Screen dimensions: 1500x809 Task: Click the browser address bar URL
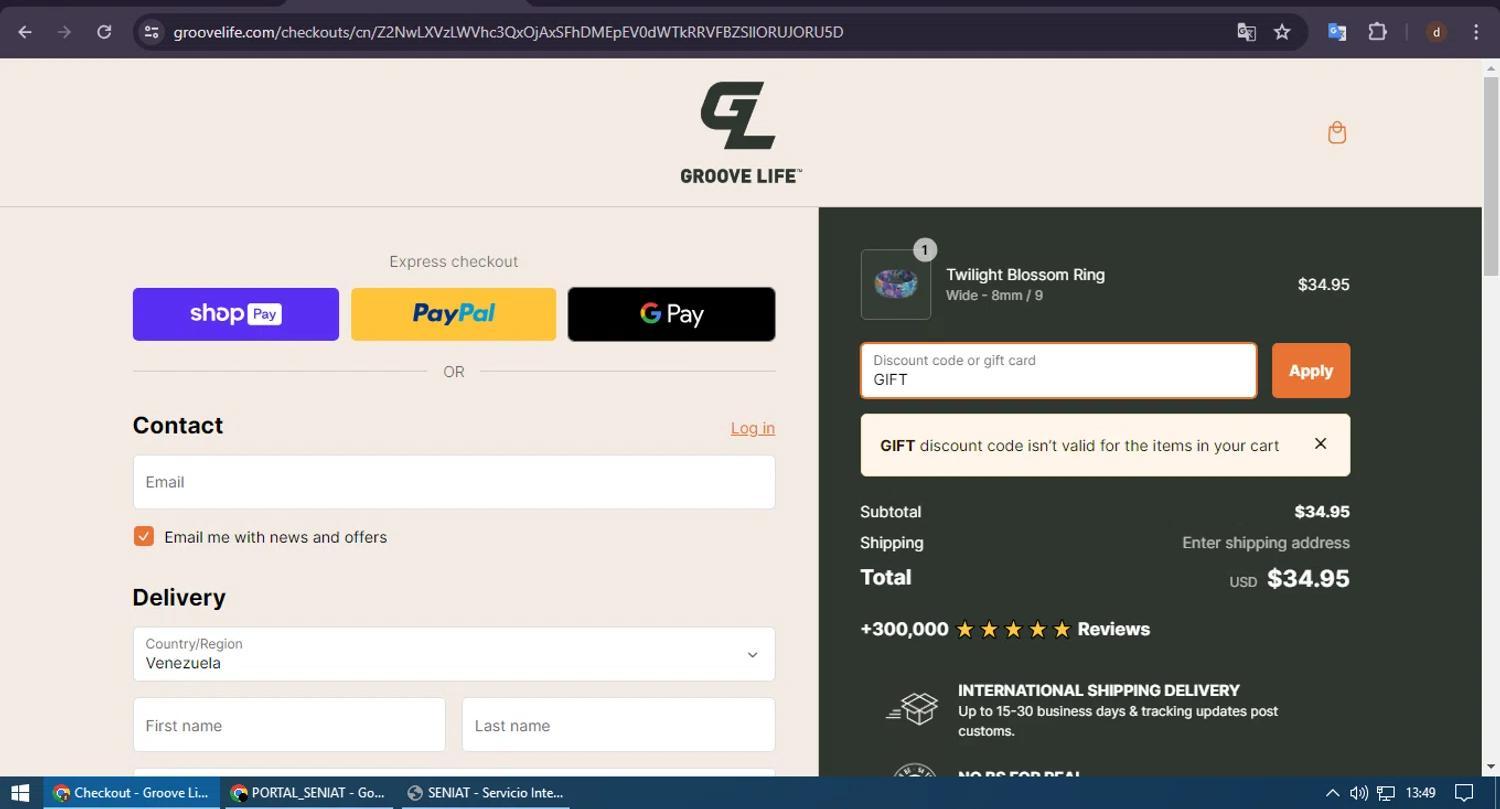pyautogui.click(x=508, y=32)
